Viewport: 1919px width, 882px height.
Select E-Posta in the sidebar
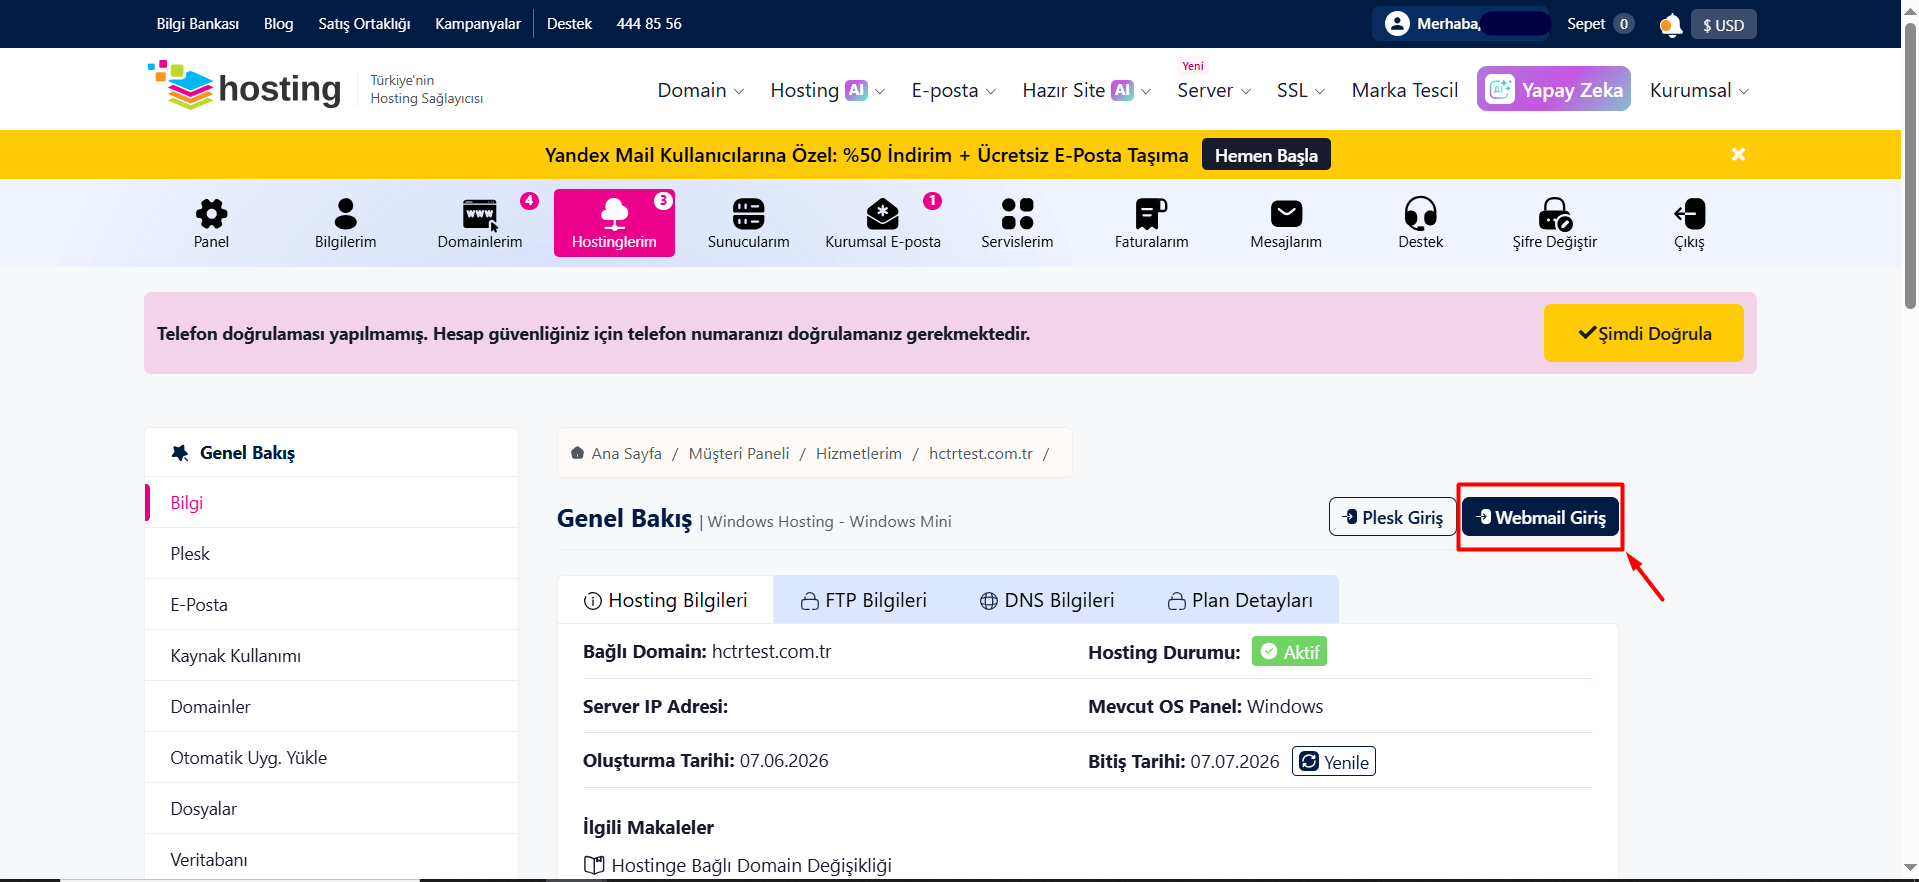pyautogui.click(x=332, y=605)
